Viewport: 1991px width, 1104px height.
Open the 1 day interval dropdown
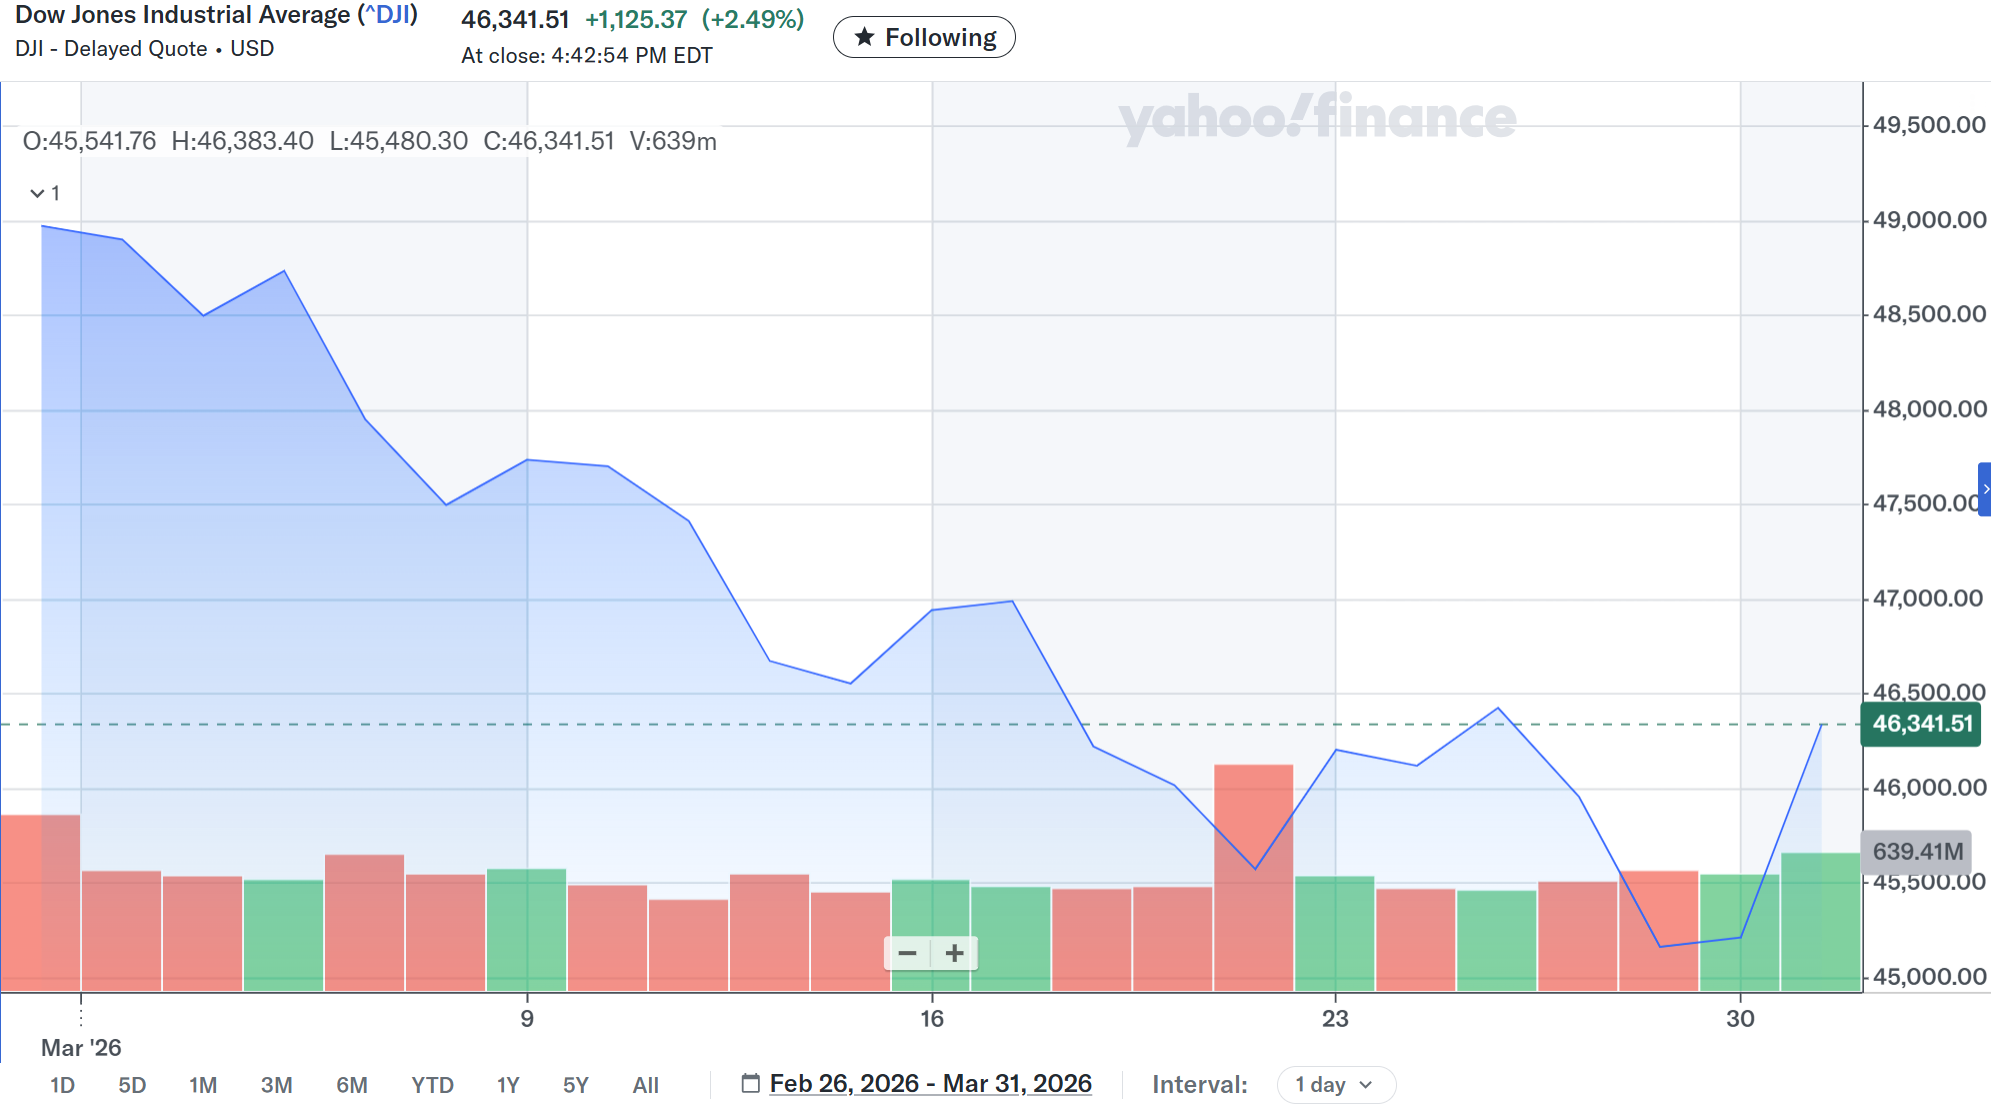pyautogui.click(x=1335, y=1084)
